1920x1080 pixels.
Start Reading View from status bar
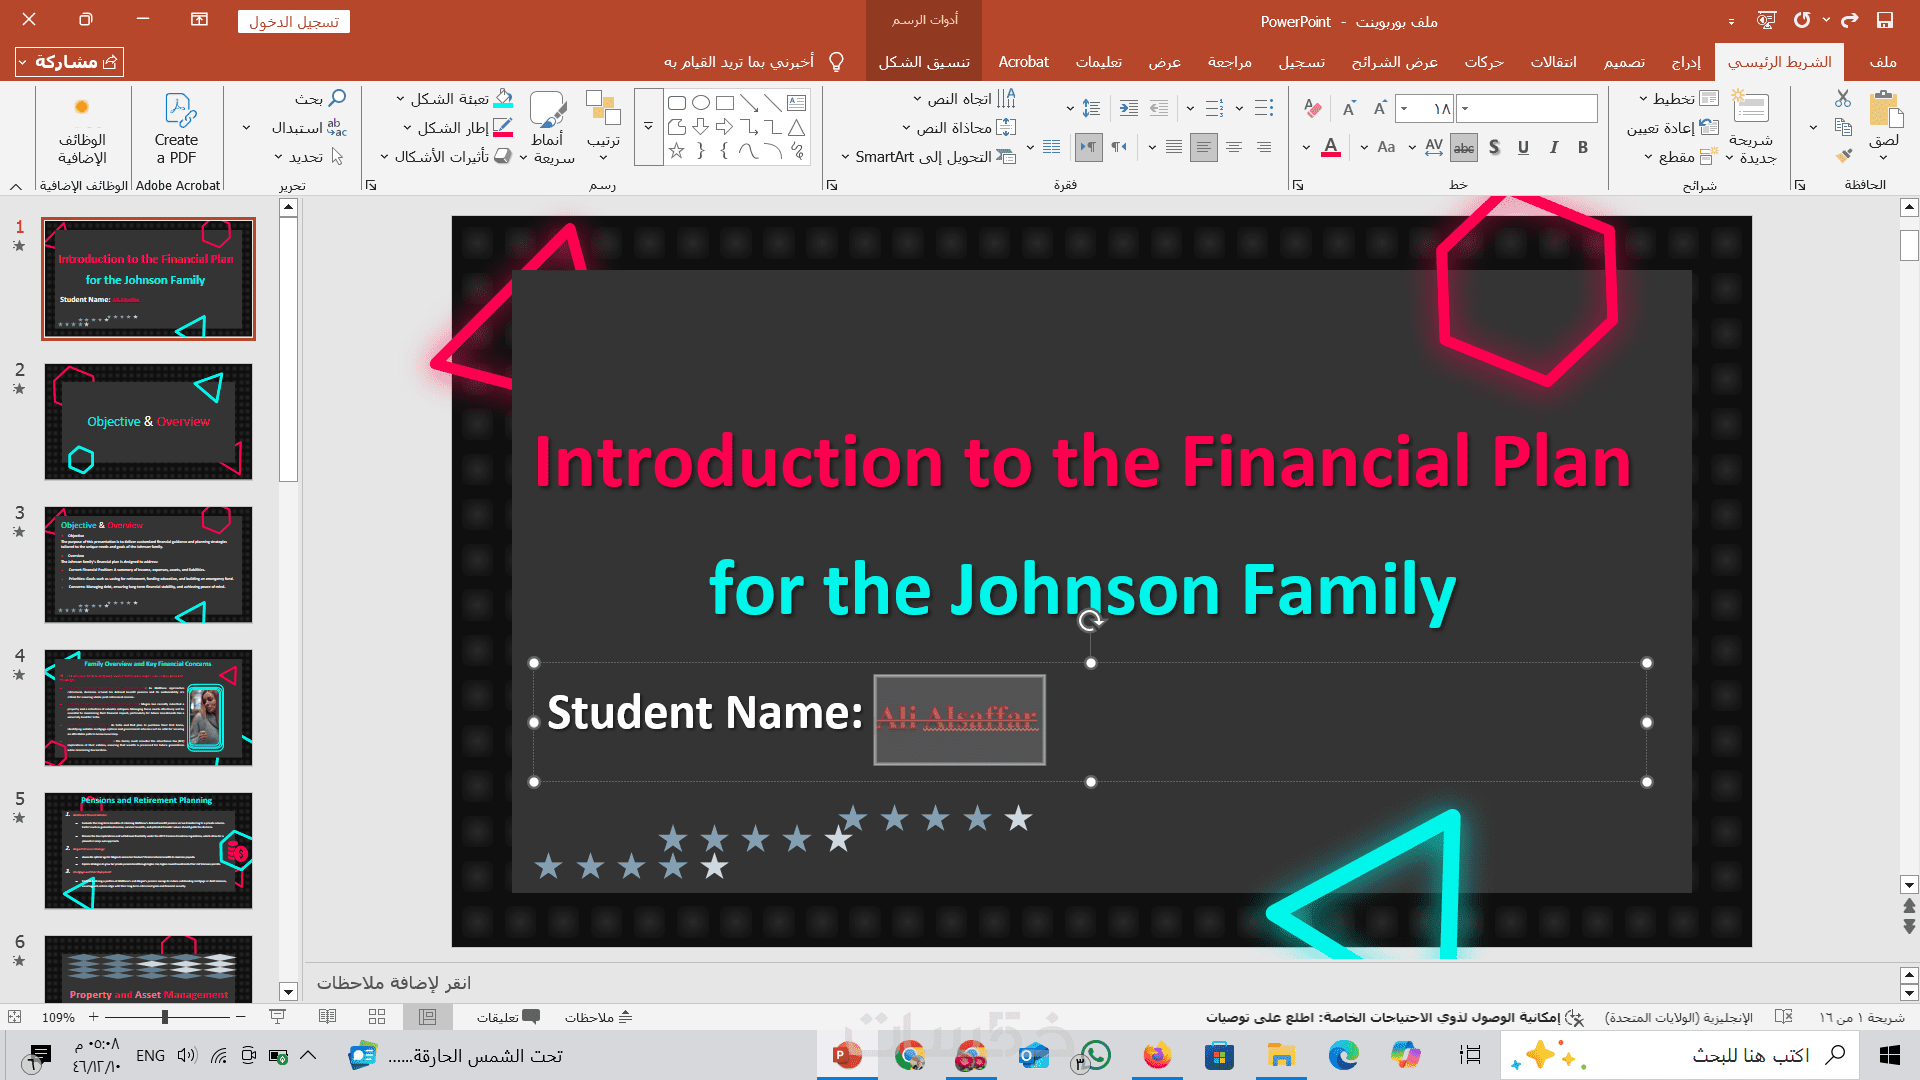coord(327,1017)
